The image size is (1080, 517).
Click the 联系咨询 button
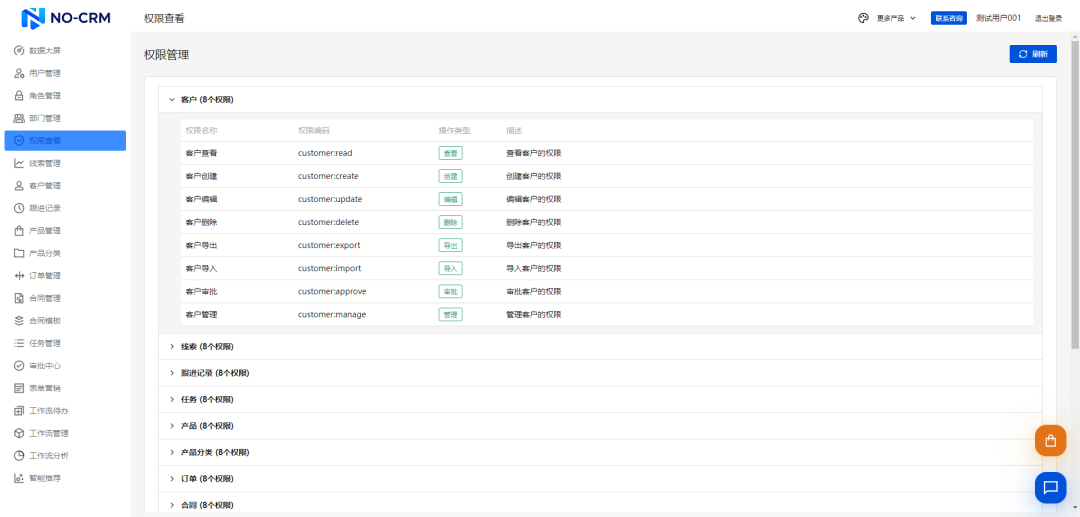click(x=948, y=18)
